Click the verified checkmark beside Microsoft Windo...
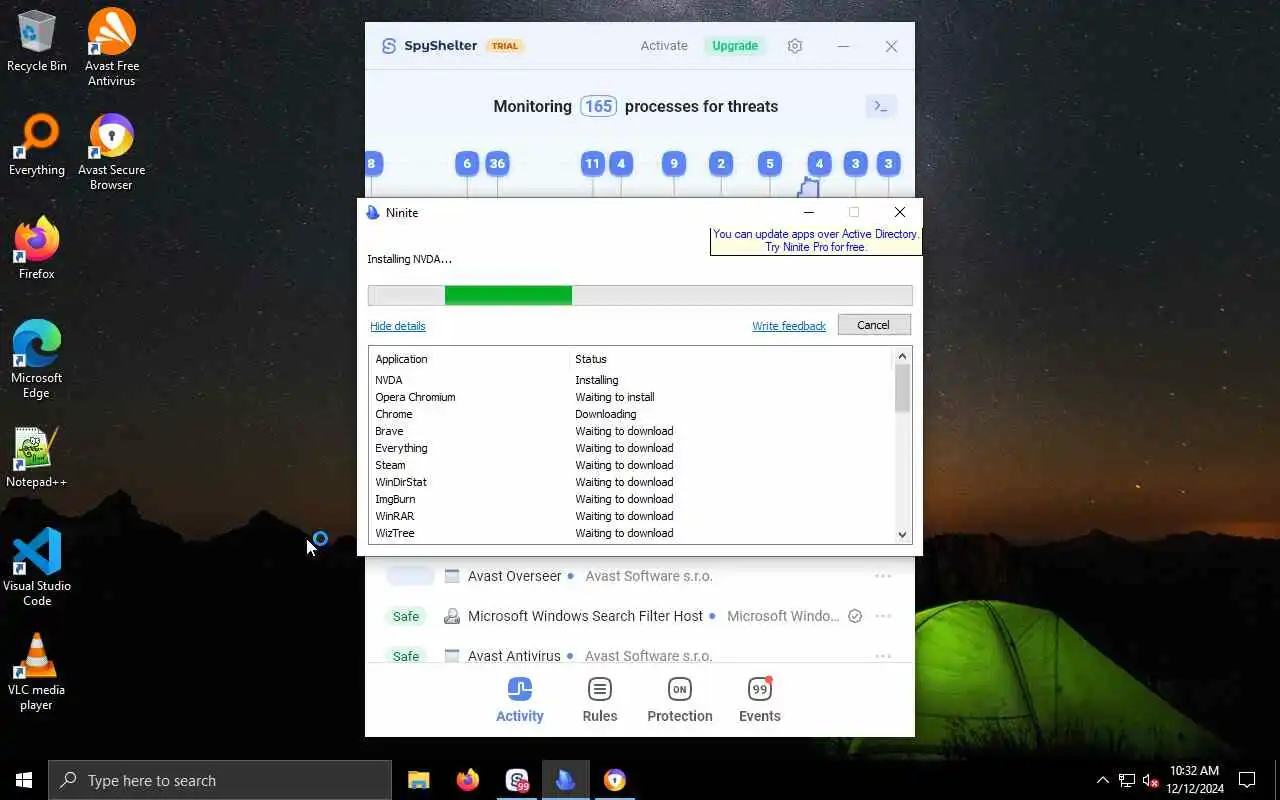Screen dimensions: 1280x800 click(x=855, y=616)
